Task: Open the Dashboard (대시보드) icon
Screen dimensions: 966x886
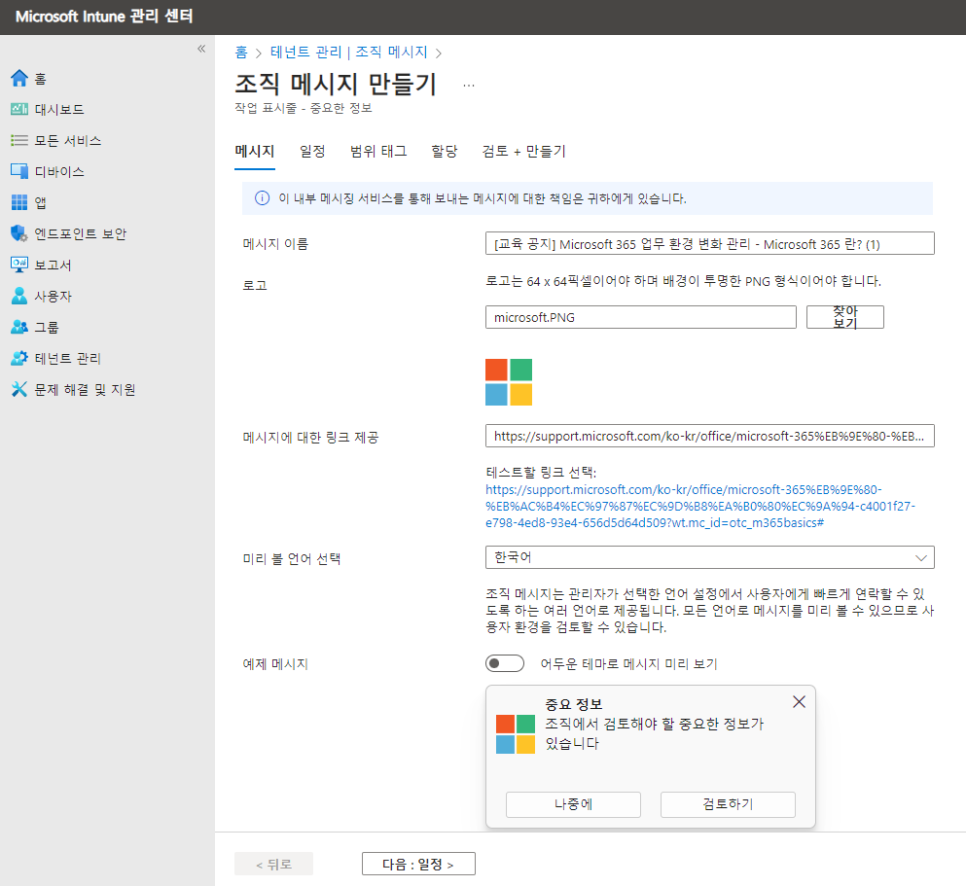Action: tap(19, 109)
